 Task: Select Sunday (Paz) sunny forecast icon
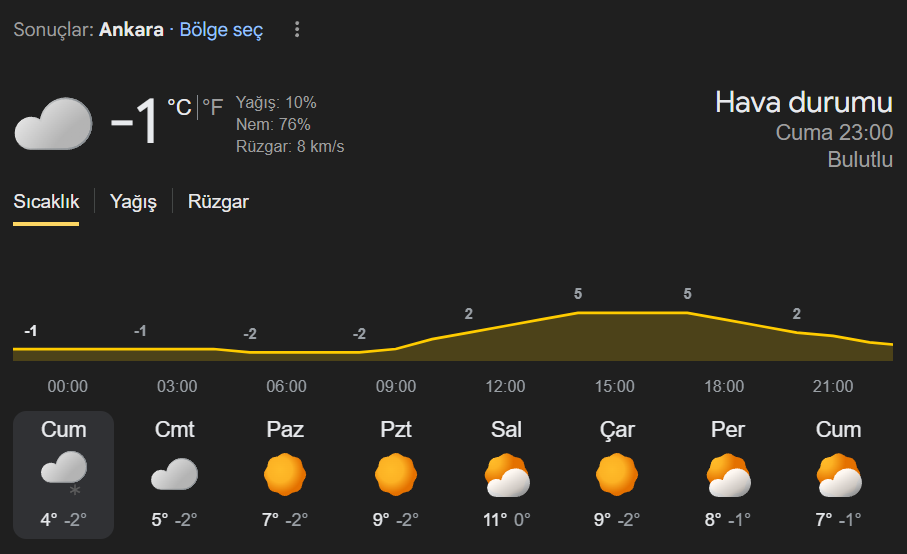[285, 474]
